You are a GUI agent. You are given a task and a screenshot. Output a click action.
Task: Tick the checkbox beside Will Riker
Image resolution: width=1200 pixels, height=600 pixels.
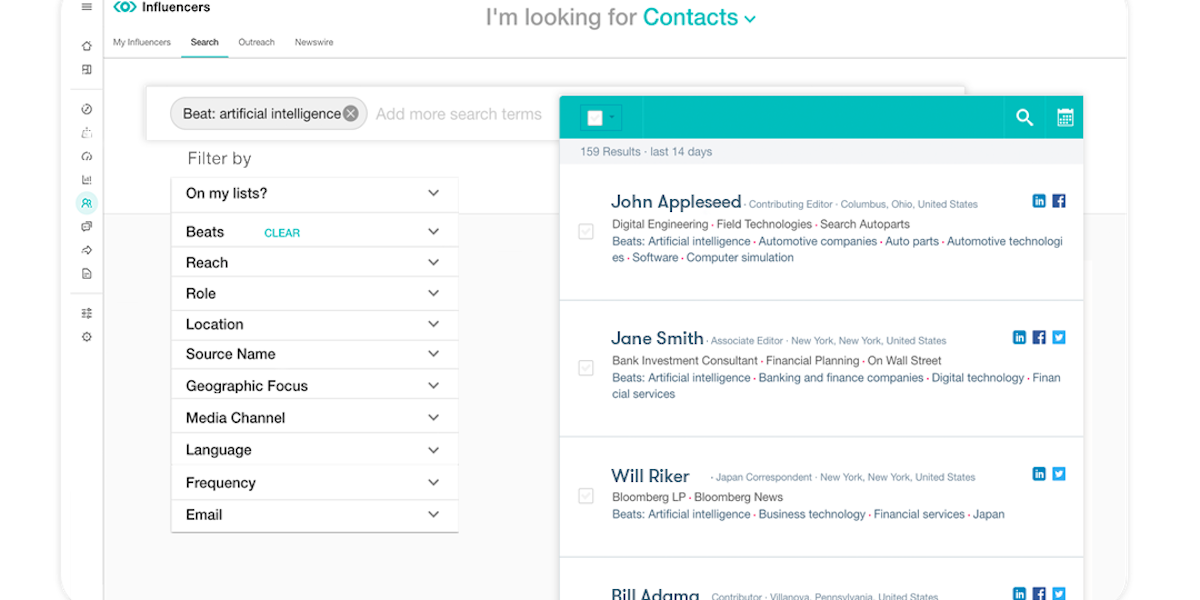coord(586,496)
